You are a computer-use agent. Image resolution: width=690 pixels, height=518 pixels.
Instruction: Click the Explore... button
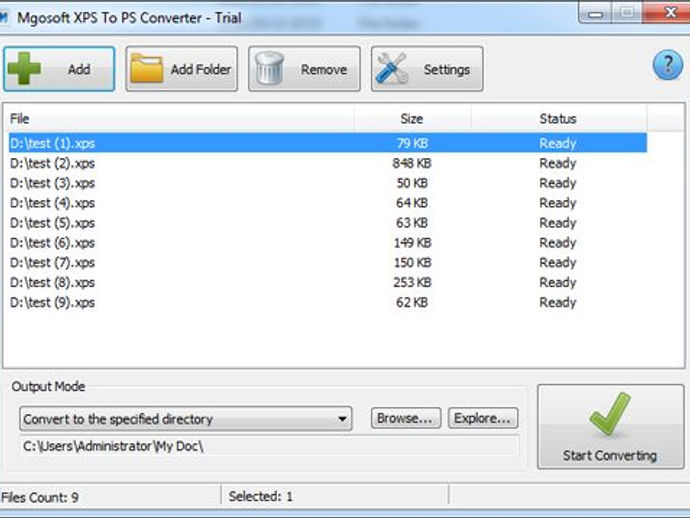point(483,418)
